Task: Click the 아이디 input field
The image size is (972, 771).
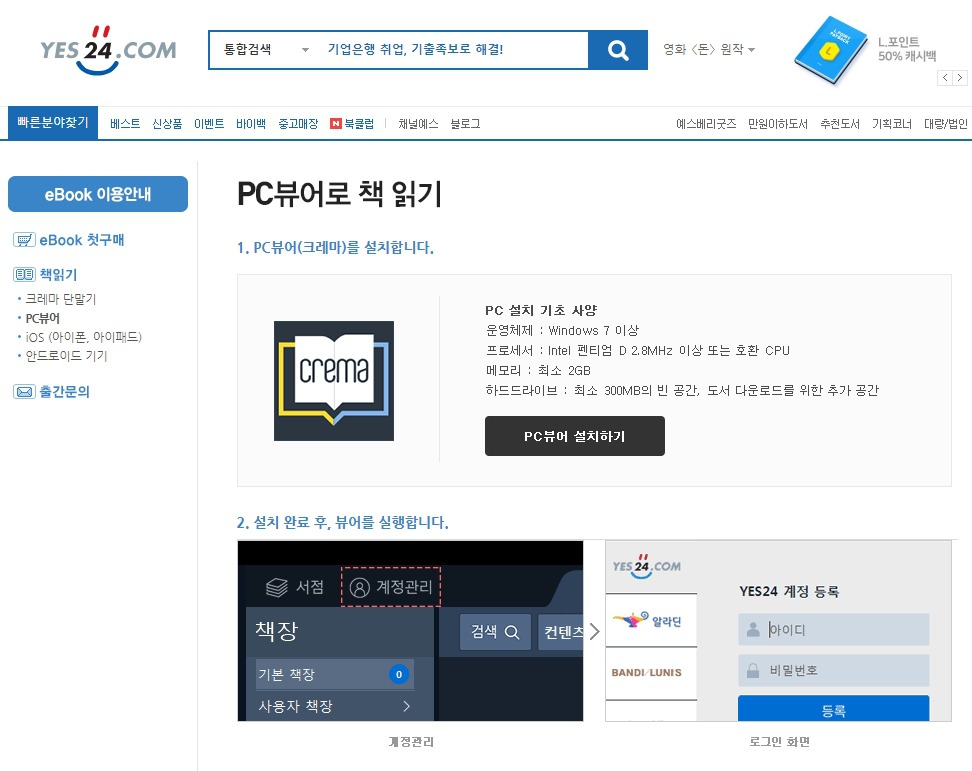Action: [x=834, y=630]
